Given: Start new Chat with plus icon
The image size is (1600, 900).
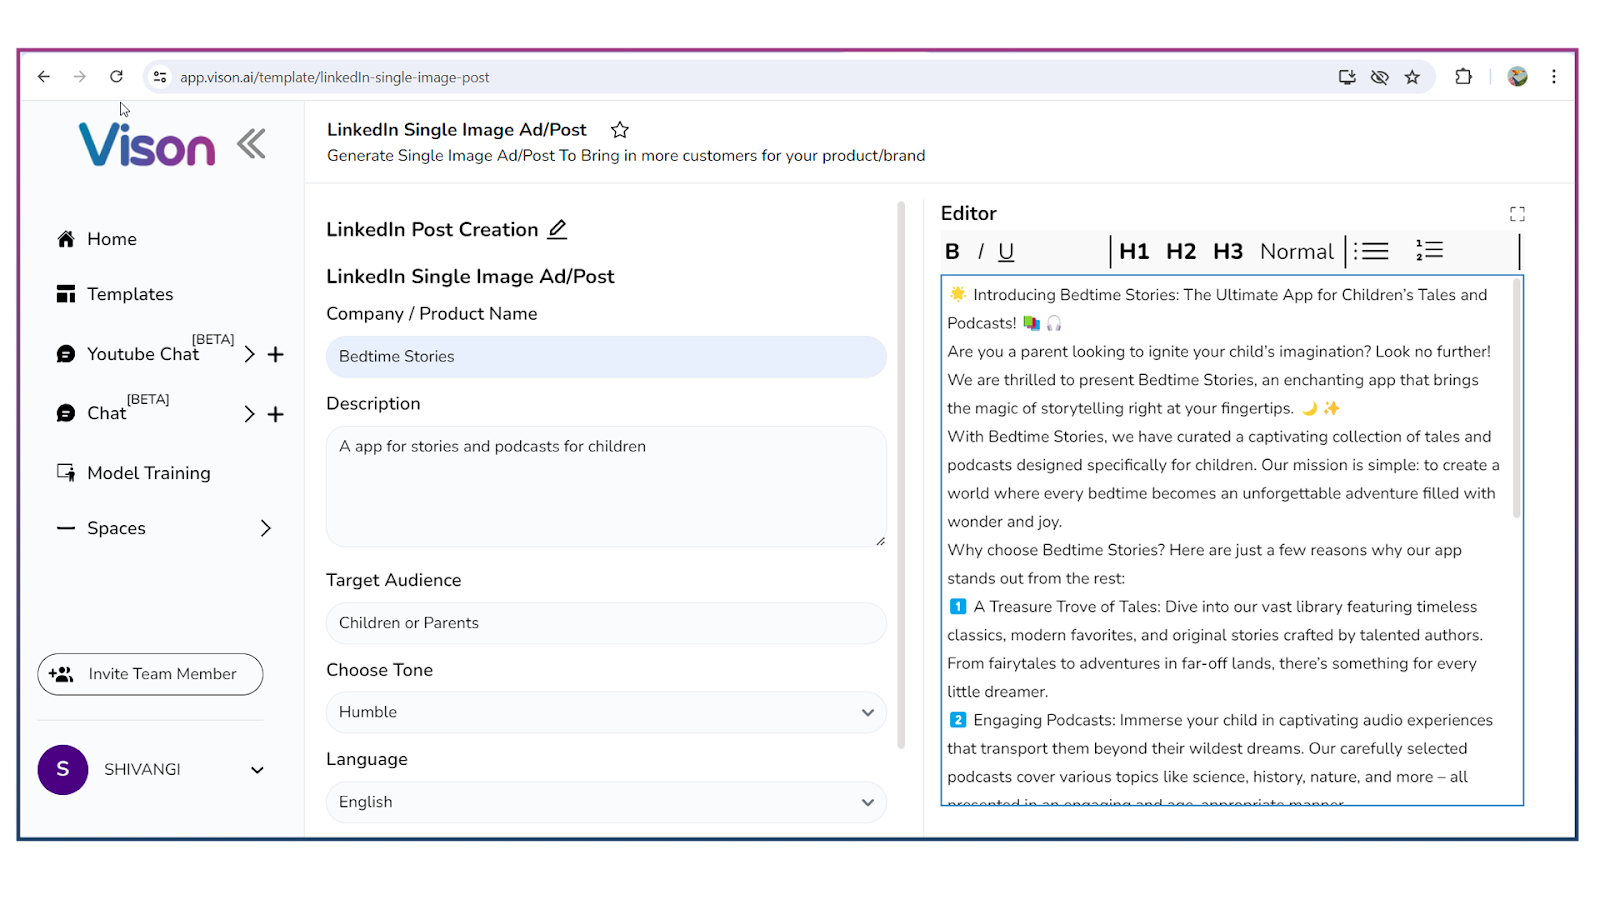Looking at the screenshot, I should pyautogui.click(x=276, y=414).
